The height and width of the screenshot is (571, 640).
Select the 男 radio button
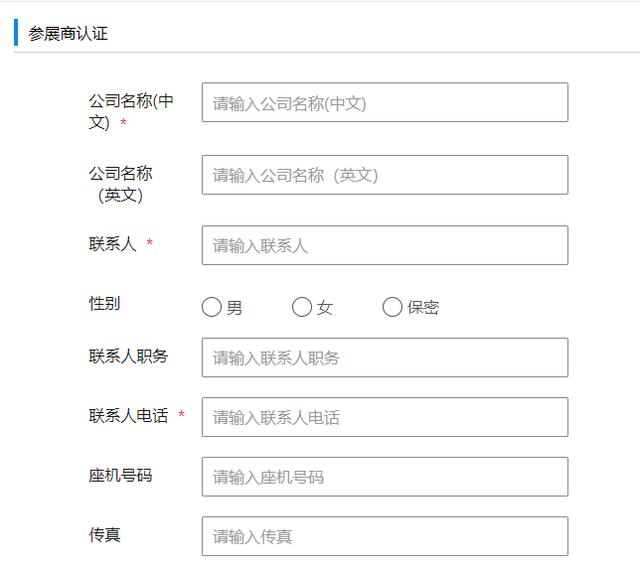point(211,307)
